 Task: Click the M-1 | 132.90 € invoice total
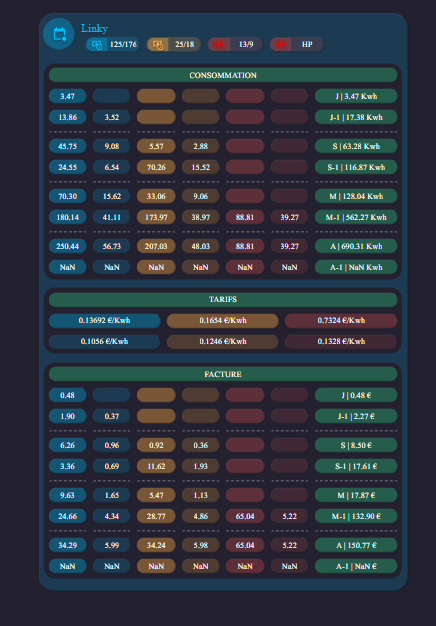click(356, 516)
